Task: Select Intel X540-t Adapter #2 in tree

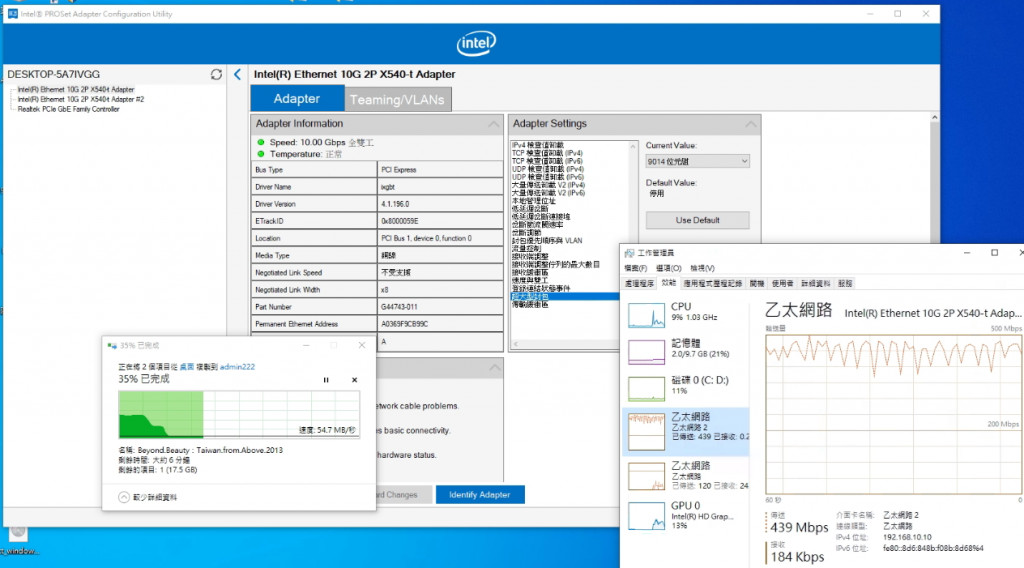Action: click(80, 99)
